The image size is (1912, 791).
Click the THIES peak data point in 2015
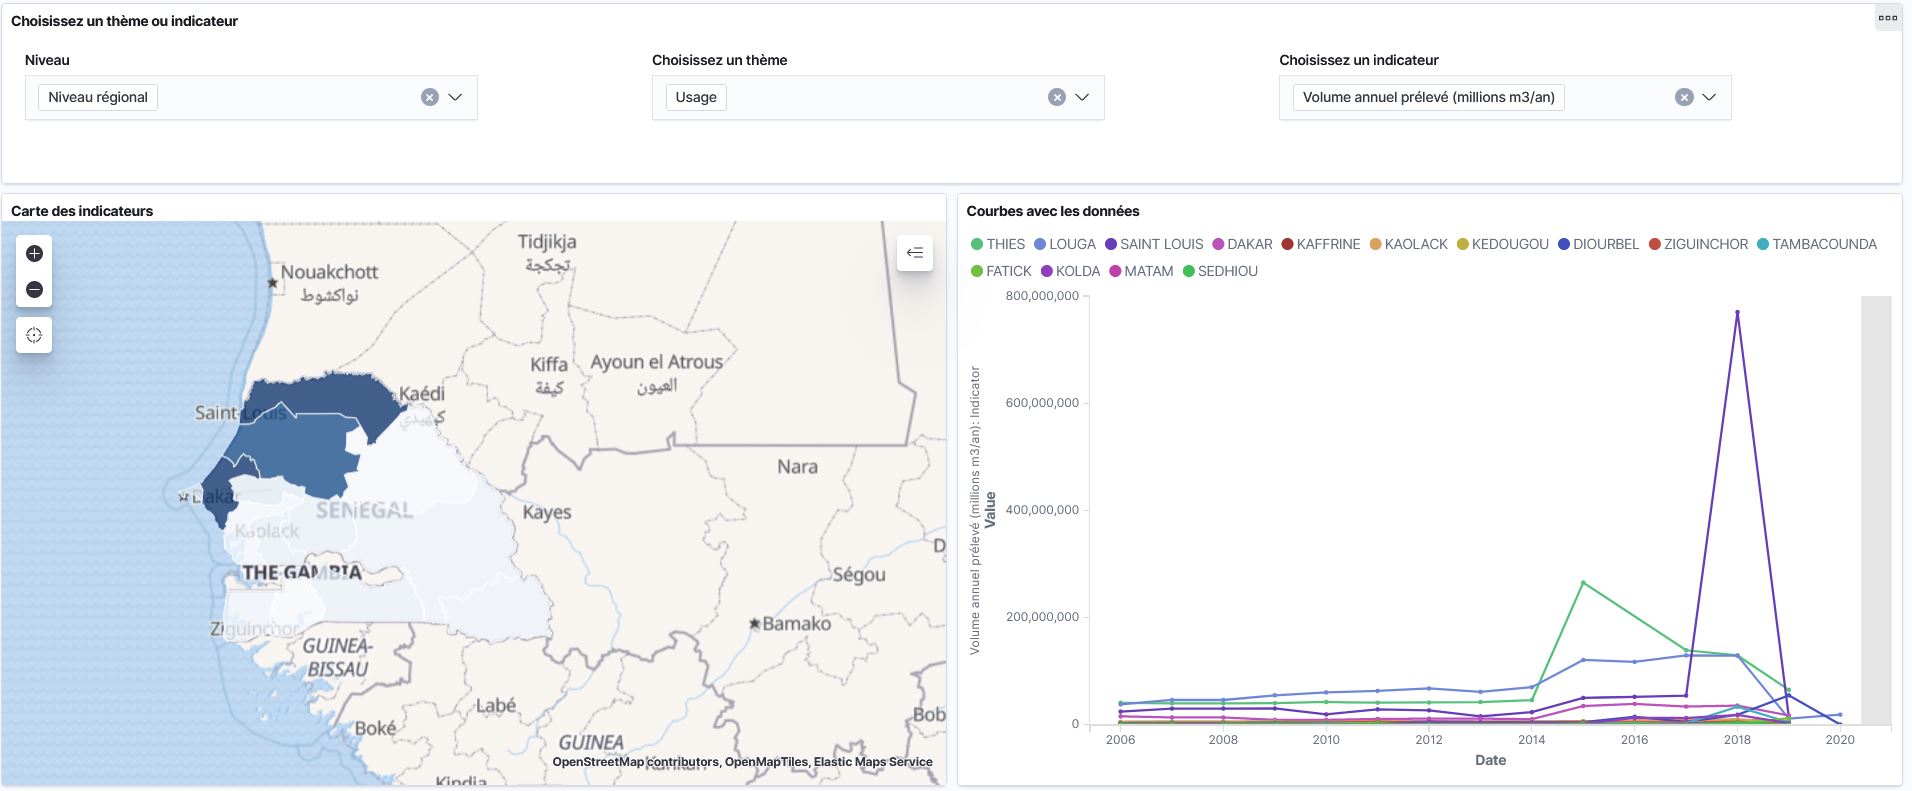(1583, 582)
